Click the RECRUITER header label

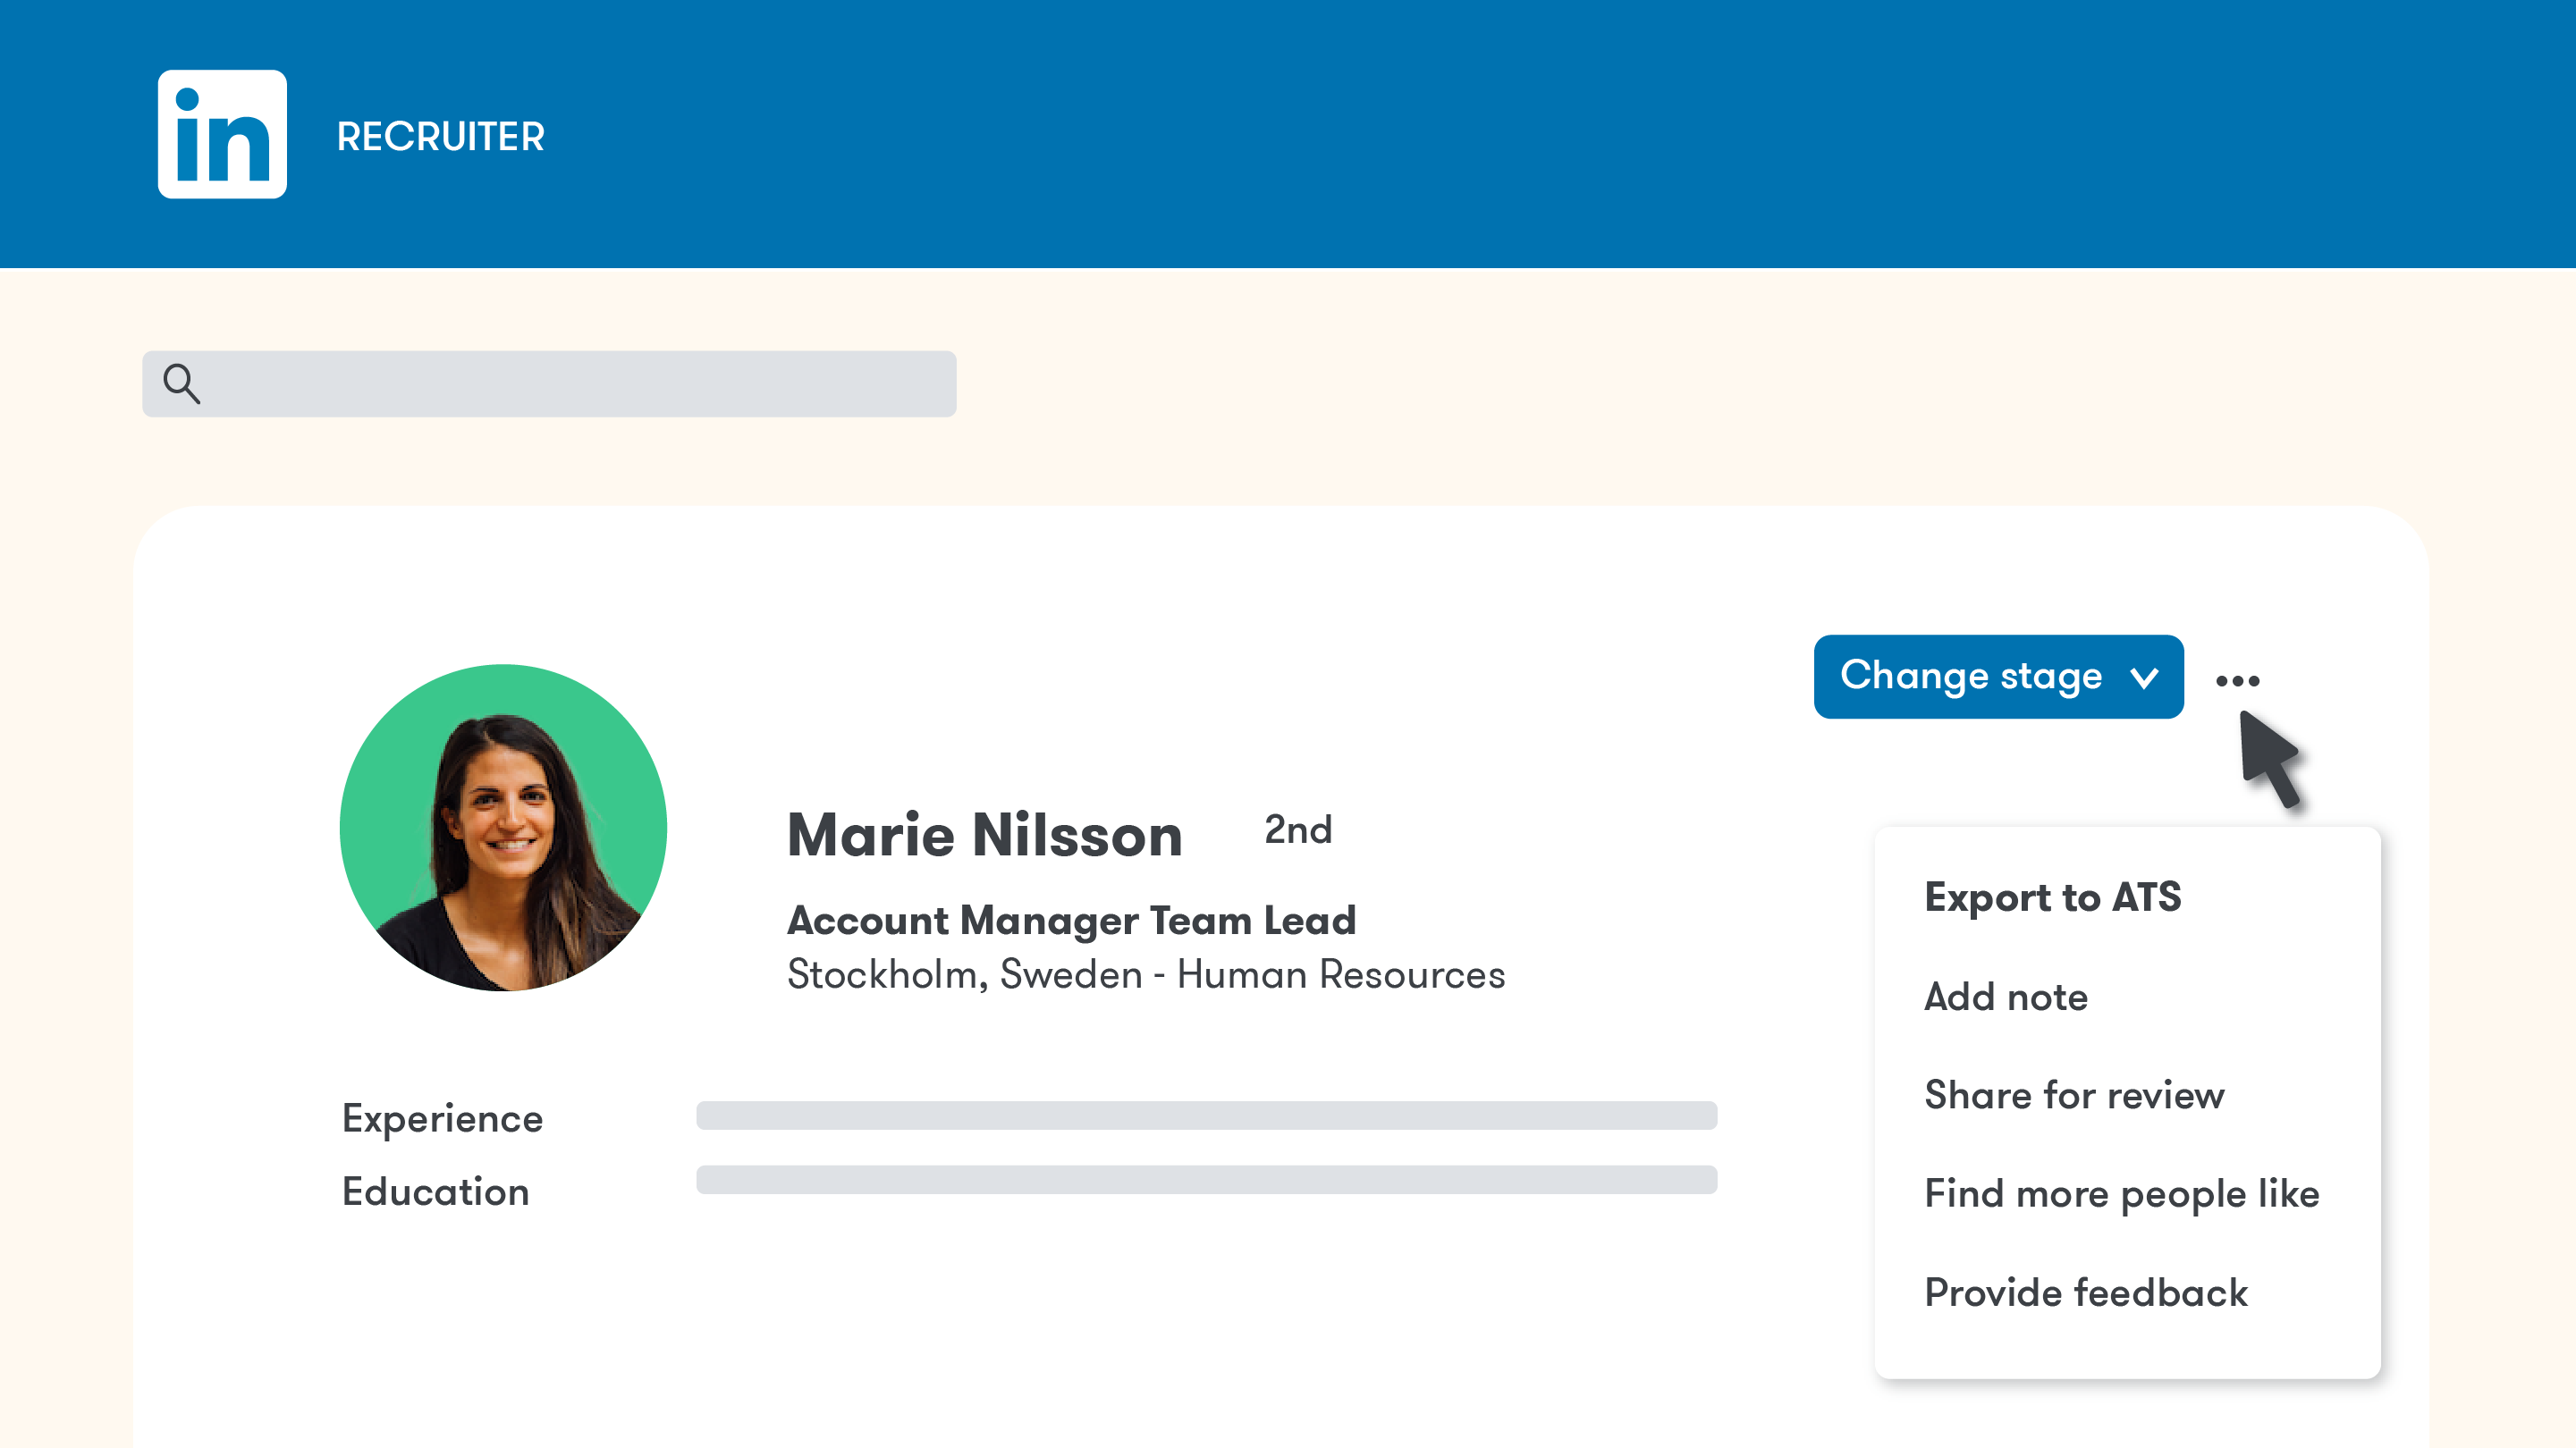pyautogui.click(x=440, y=137)
